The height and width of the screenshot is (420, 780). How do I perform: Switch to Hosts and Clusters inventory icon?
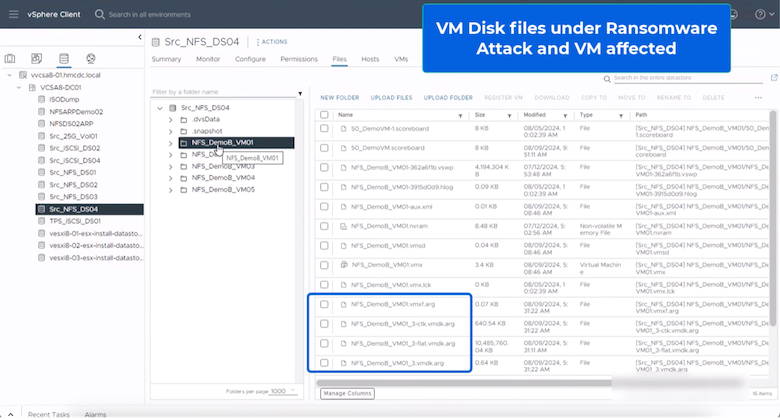10,59
